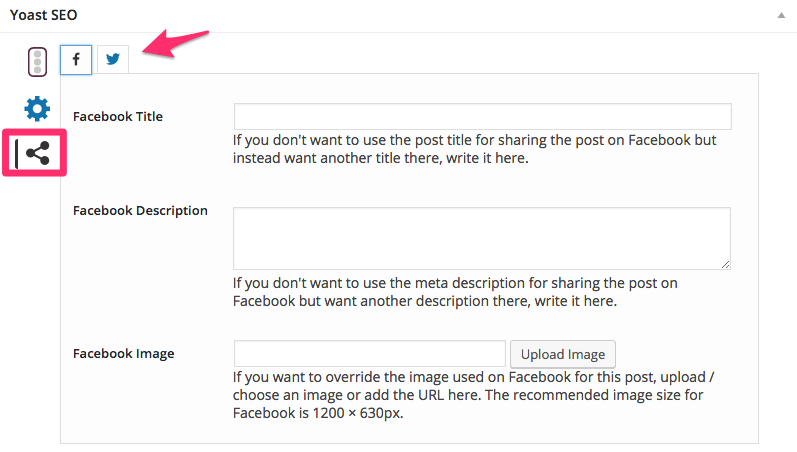The width and height of the screenshot is (797, 452).
Task: Open the Advanced settings gear section
Action: point(37,109)
